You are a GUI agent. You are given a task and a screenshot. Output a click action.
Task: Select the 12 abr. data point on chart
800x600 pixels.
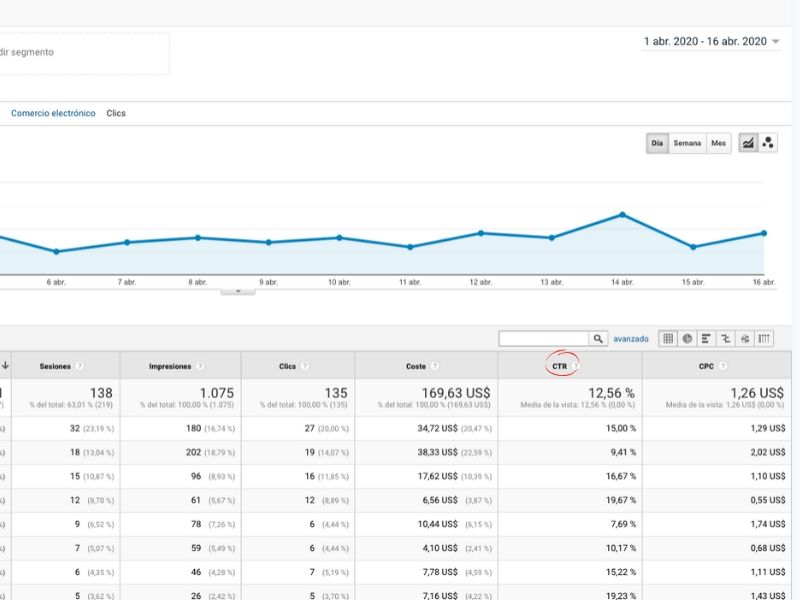pos(481,233)
